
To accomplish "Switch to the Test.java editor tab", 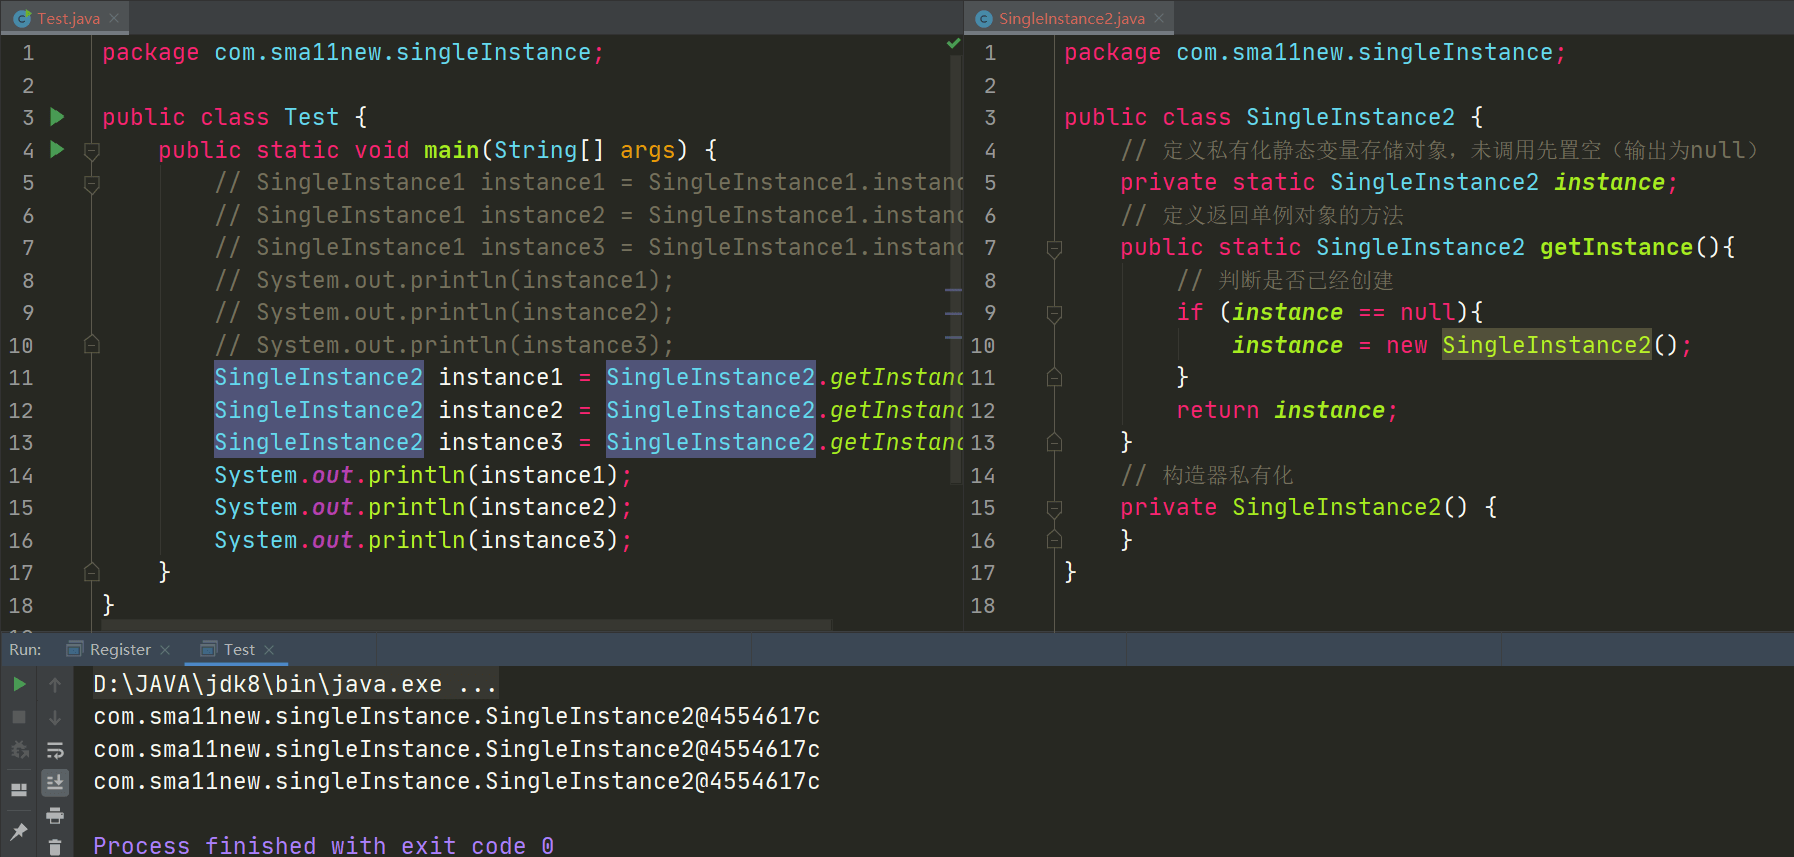I will [68, 18].
